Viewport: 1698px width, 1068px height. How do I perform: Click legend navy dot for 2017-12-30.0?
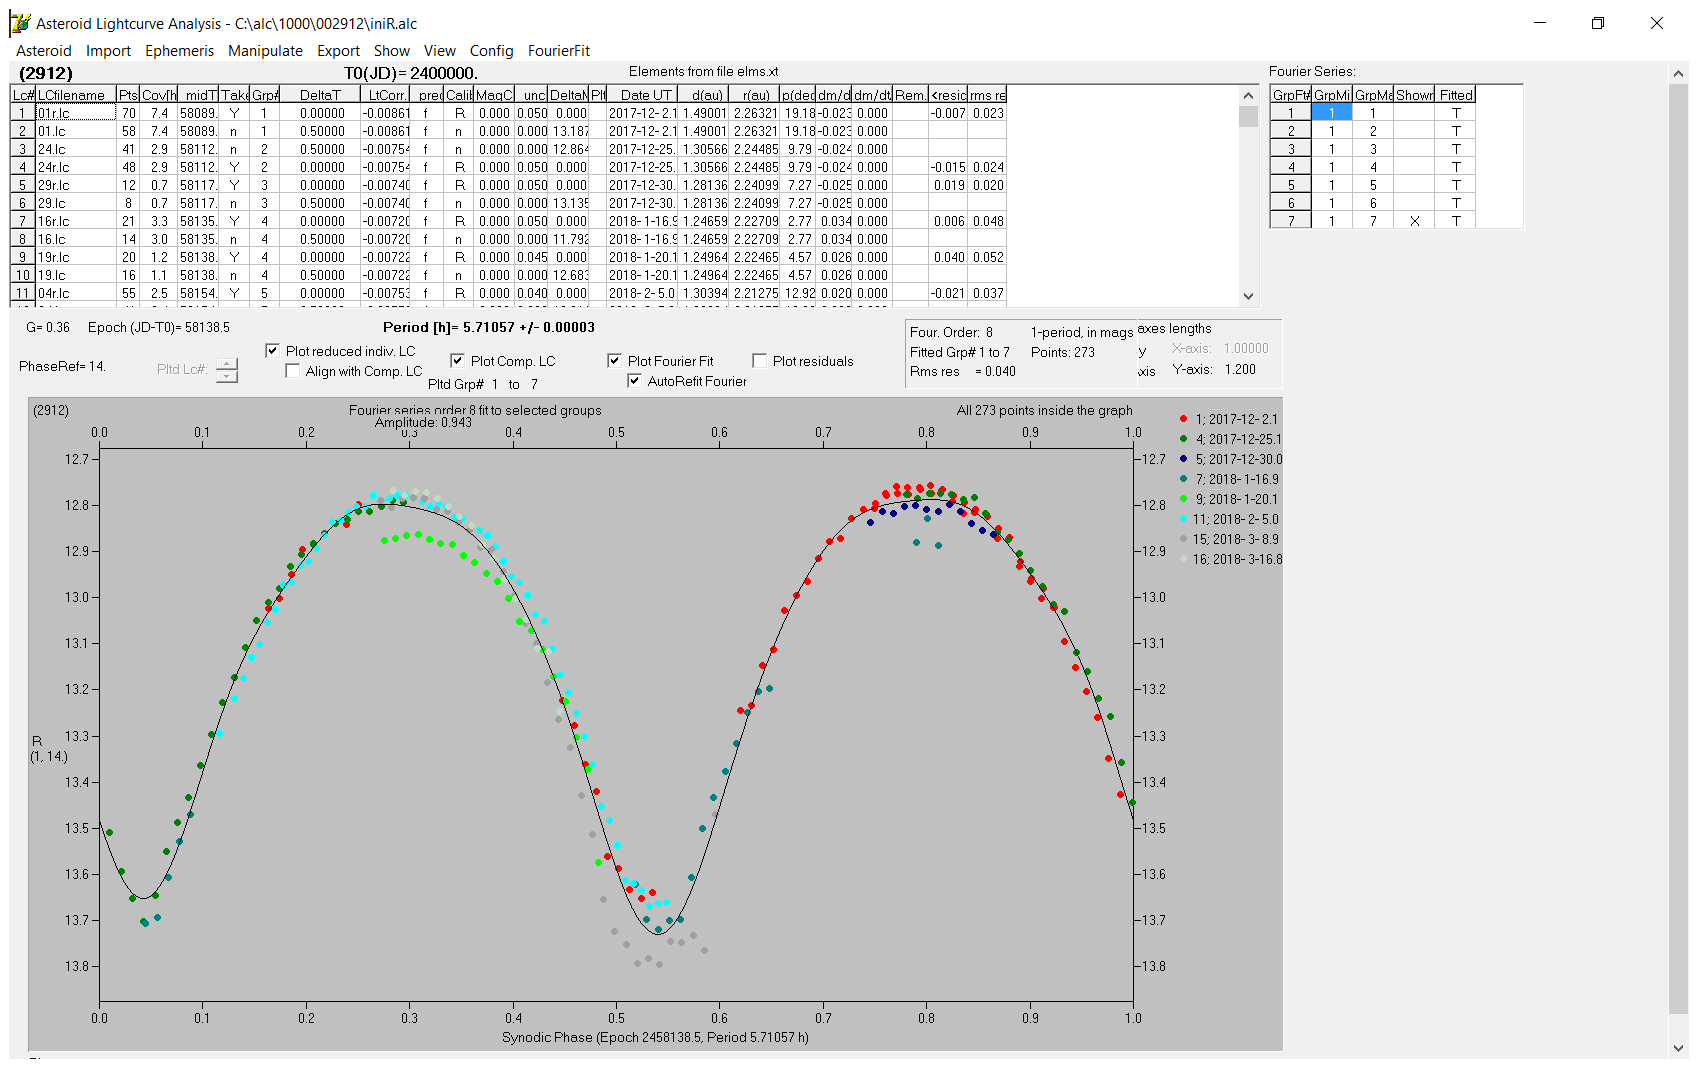[x=1184, y=459]
